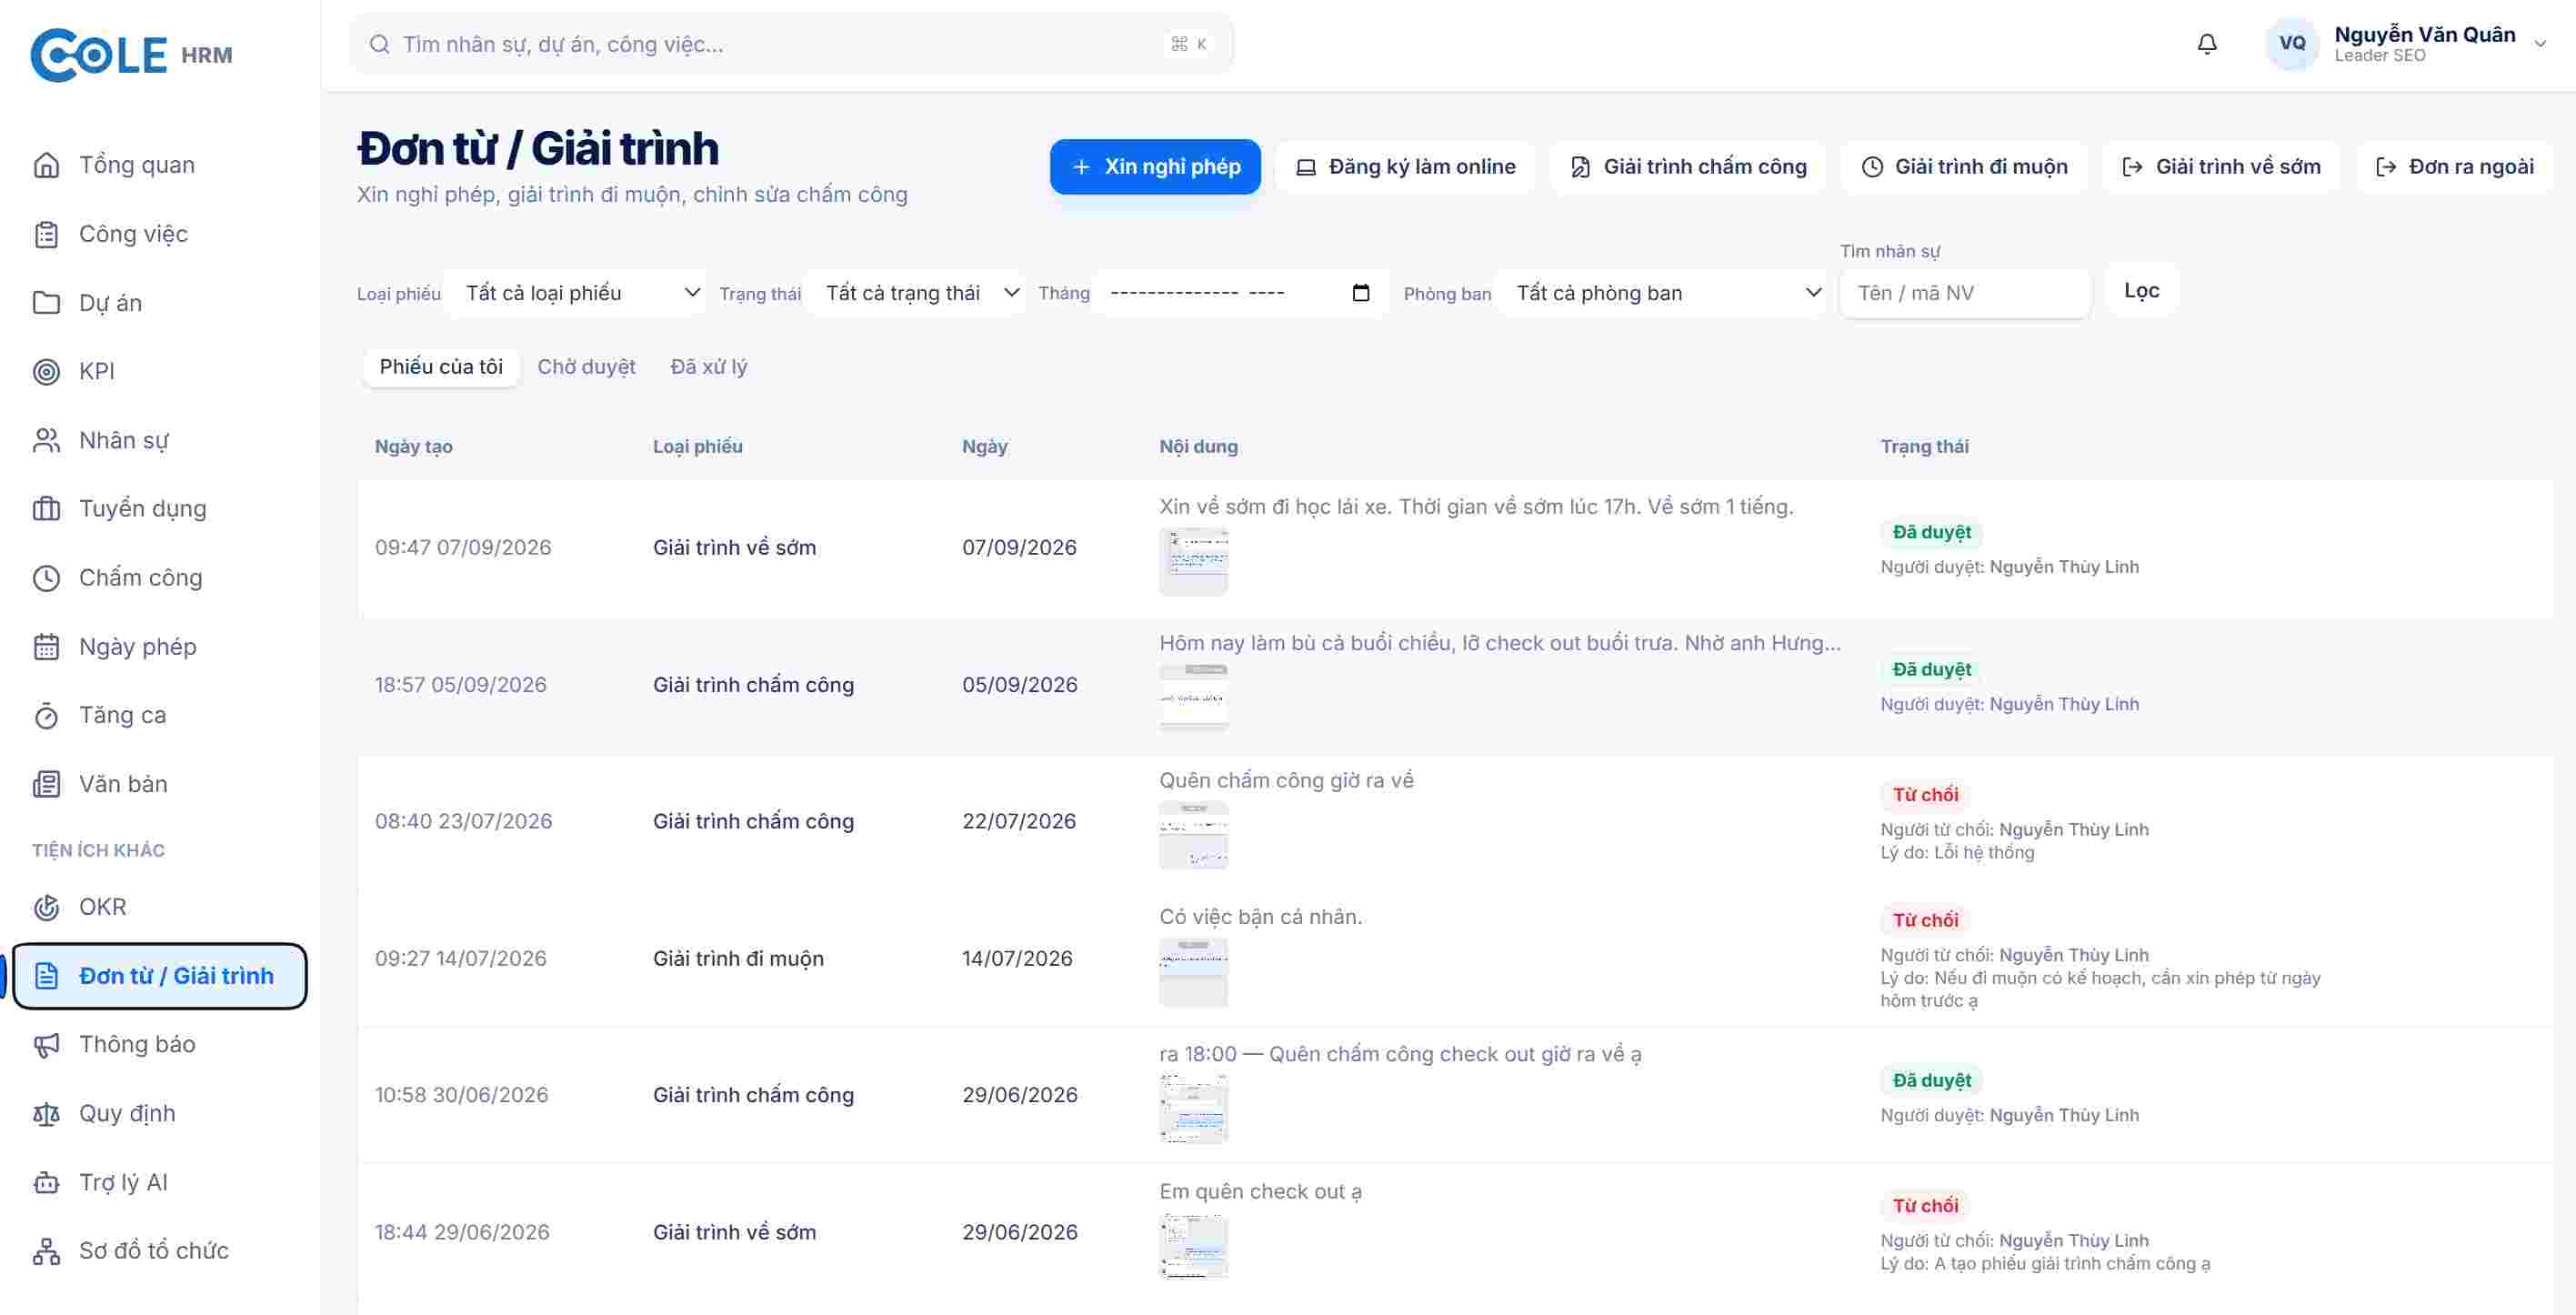Open the Phòng ban dropdown
This screenshot has height=1315, width=2576.
click(1661, 293)
